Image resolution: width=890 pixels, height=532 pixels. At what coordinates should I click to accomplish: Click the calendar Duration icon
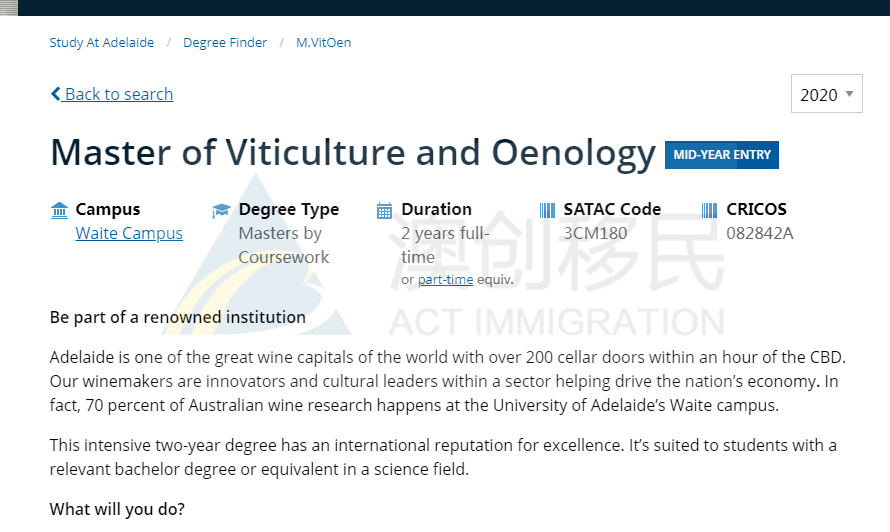tap(384, 211)
